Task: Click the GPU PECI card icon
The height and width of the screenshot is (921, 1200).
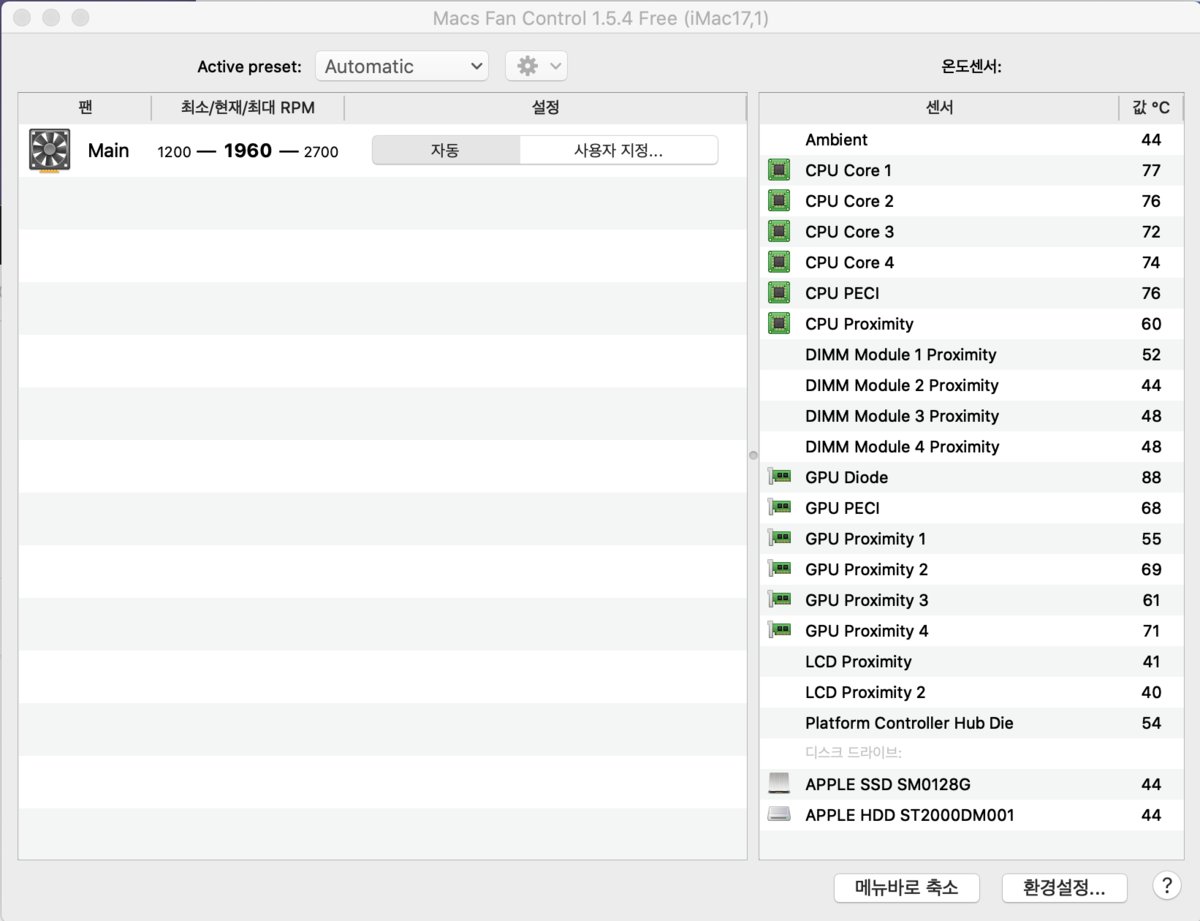Action: coord(779,508)
